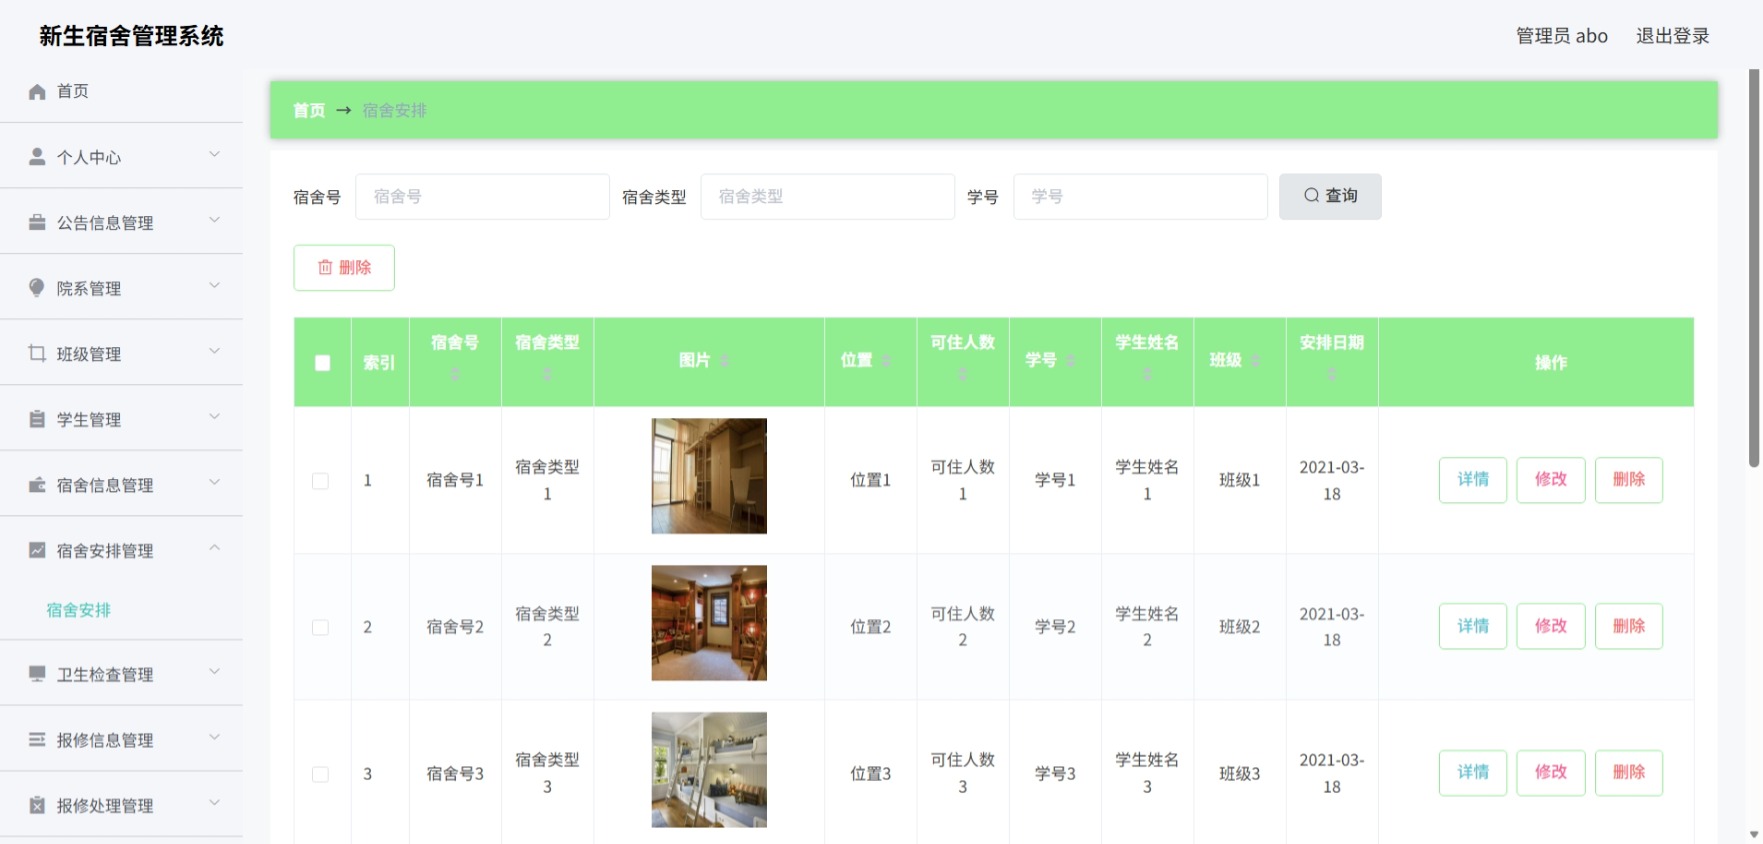Click the sort icon under 宿舍类型 header
This screenshot has width=1763, height=844.
point(547,374)
